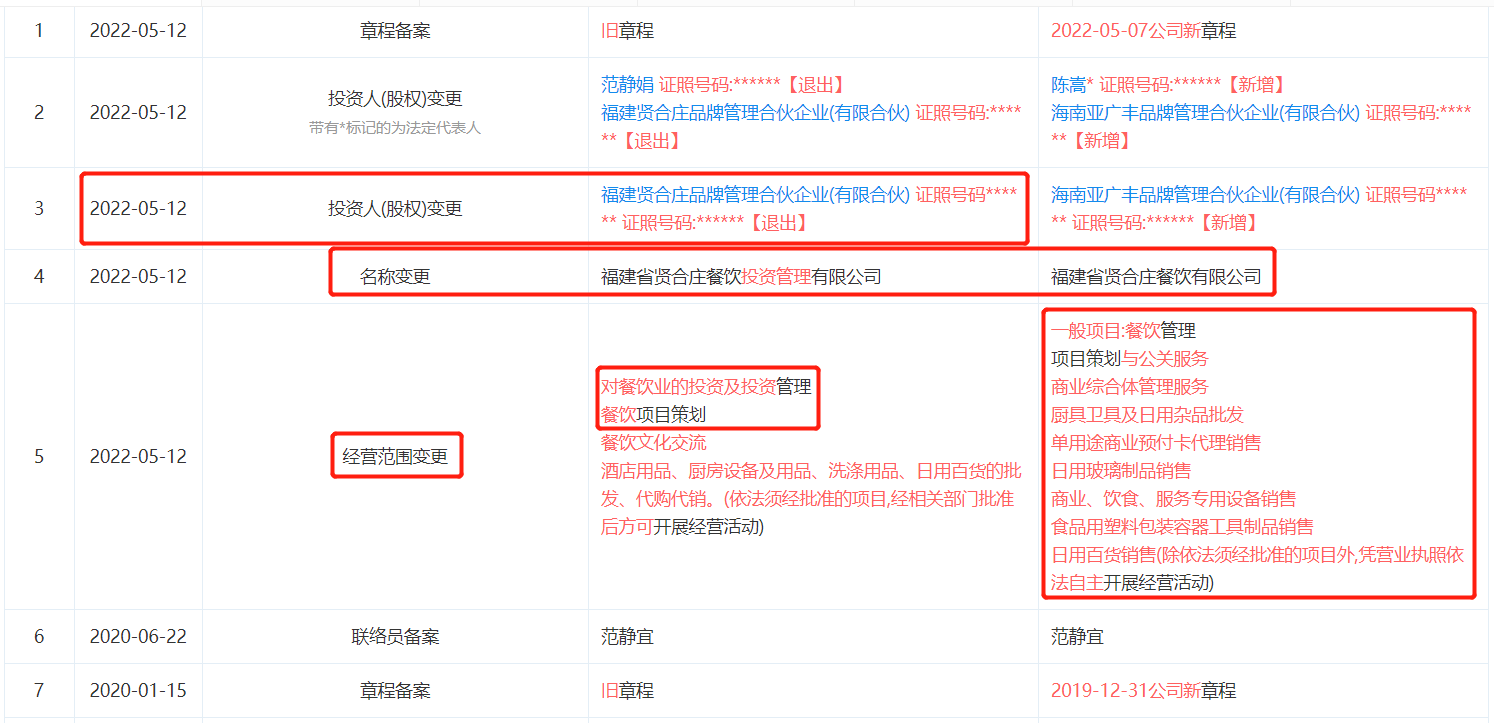The height and width of the screenshot is (723, 1494).
Task: Click 投资人(股权)变更 in row 3
Action: pos(395,209)
